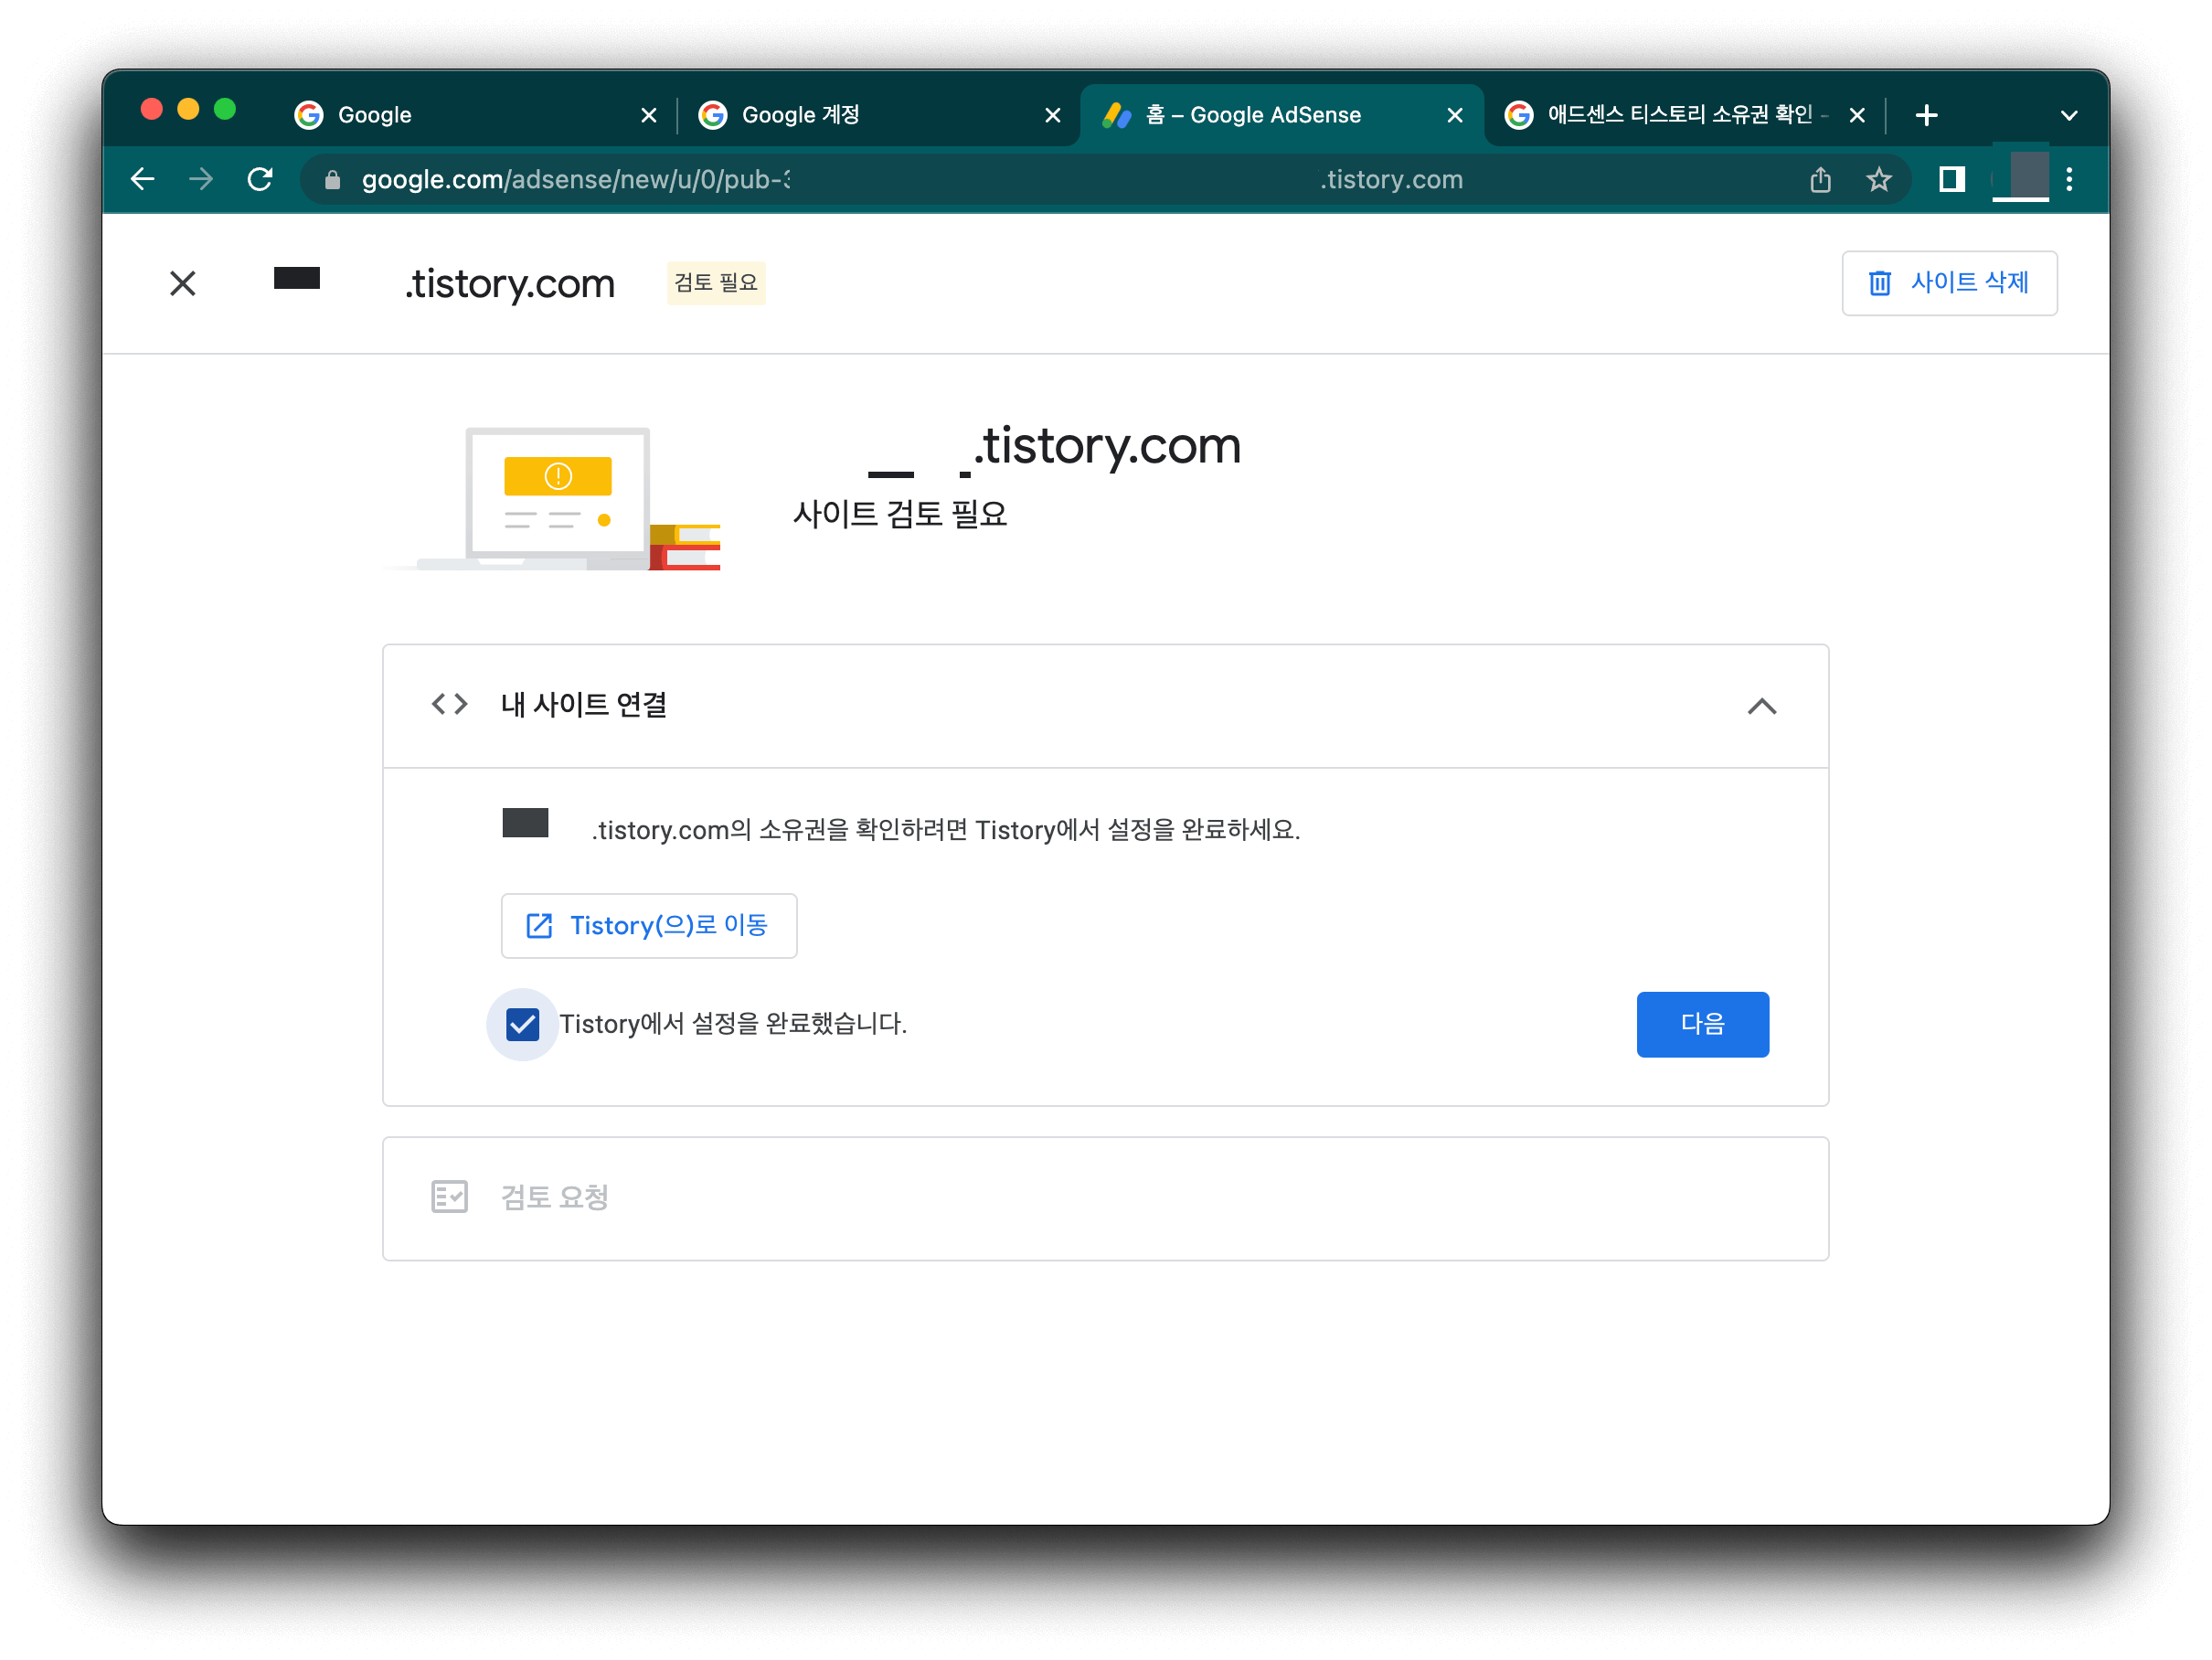
Task: Open the tab search dropdown arrow
Action: 2069,115
